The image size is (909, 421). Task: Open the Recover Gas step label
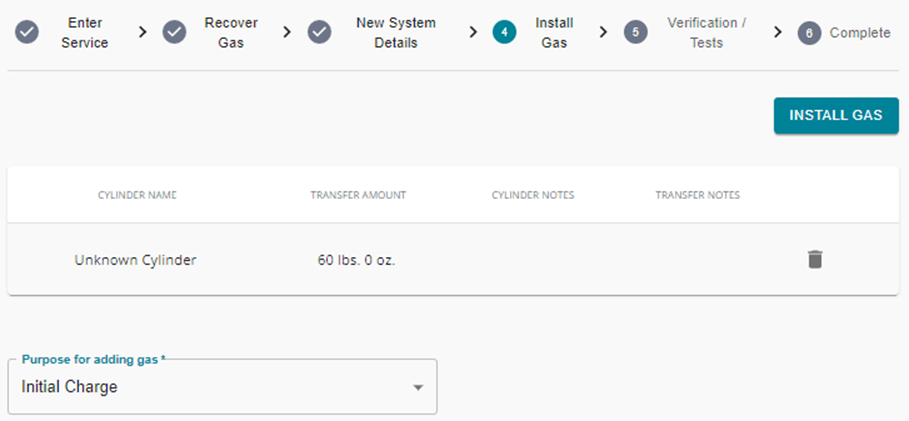point(231,32)
